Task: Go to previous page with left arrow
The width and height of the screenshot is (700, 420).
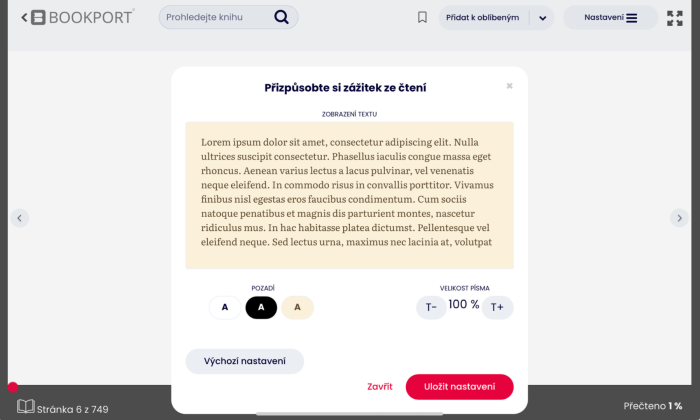Action: [x=20, y=218]
